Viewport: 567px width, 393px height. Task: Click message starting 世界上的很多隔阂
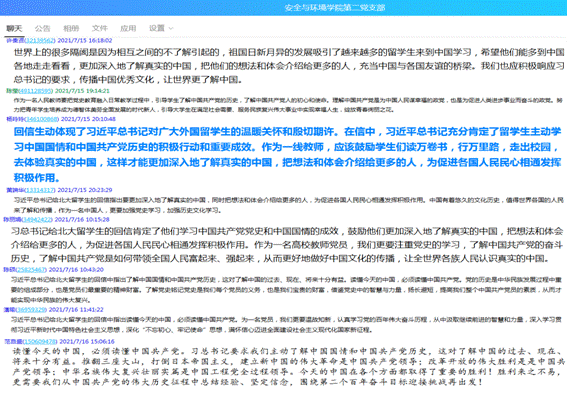[289, 66]
